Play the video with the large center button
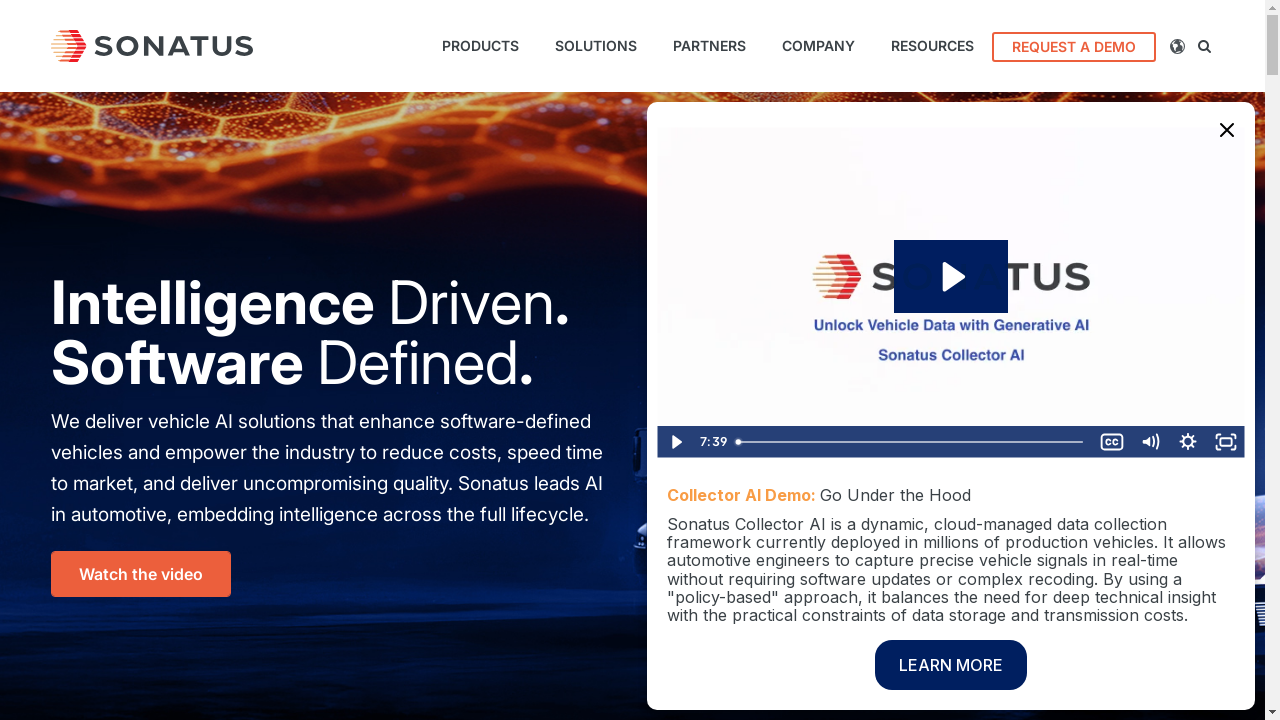This screenshot has width=1280, height=720. click(x=951, y=276)
